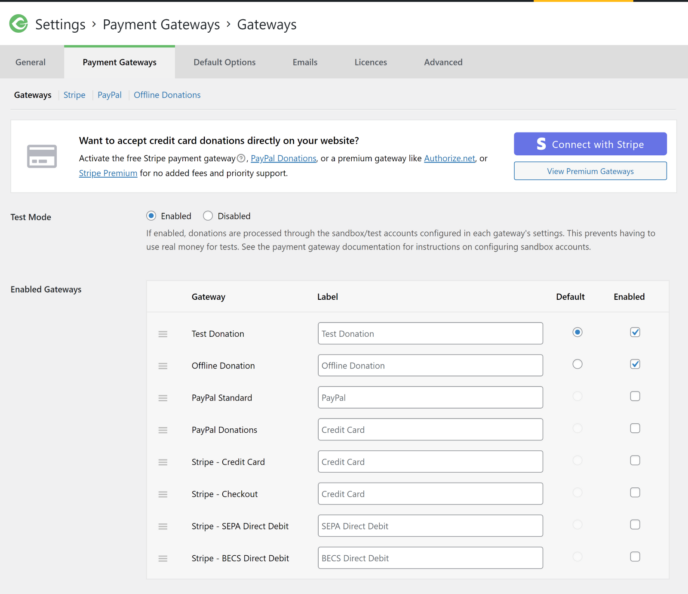
Task: Click the 'Test Mode' setting label
Action: [31, 217]
